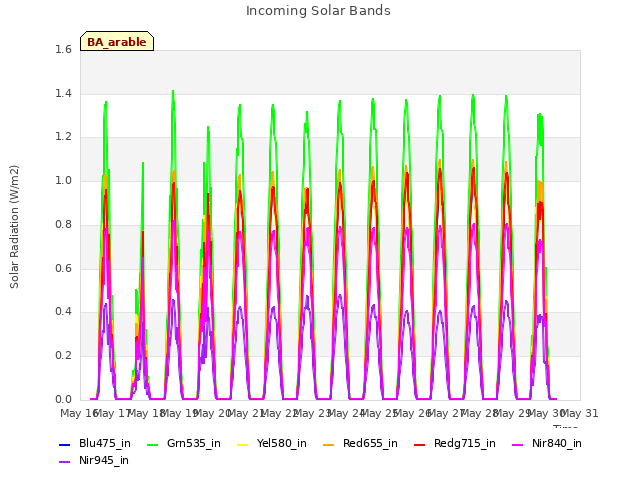640x480 pixels.
Task: Click the 0.2 y-axis tick label
Action: (x=63, y=356)
